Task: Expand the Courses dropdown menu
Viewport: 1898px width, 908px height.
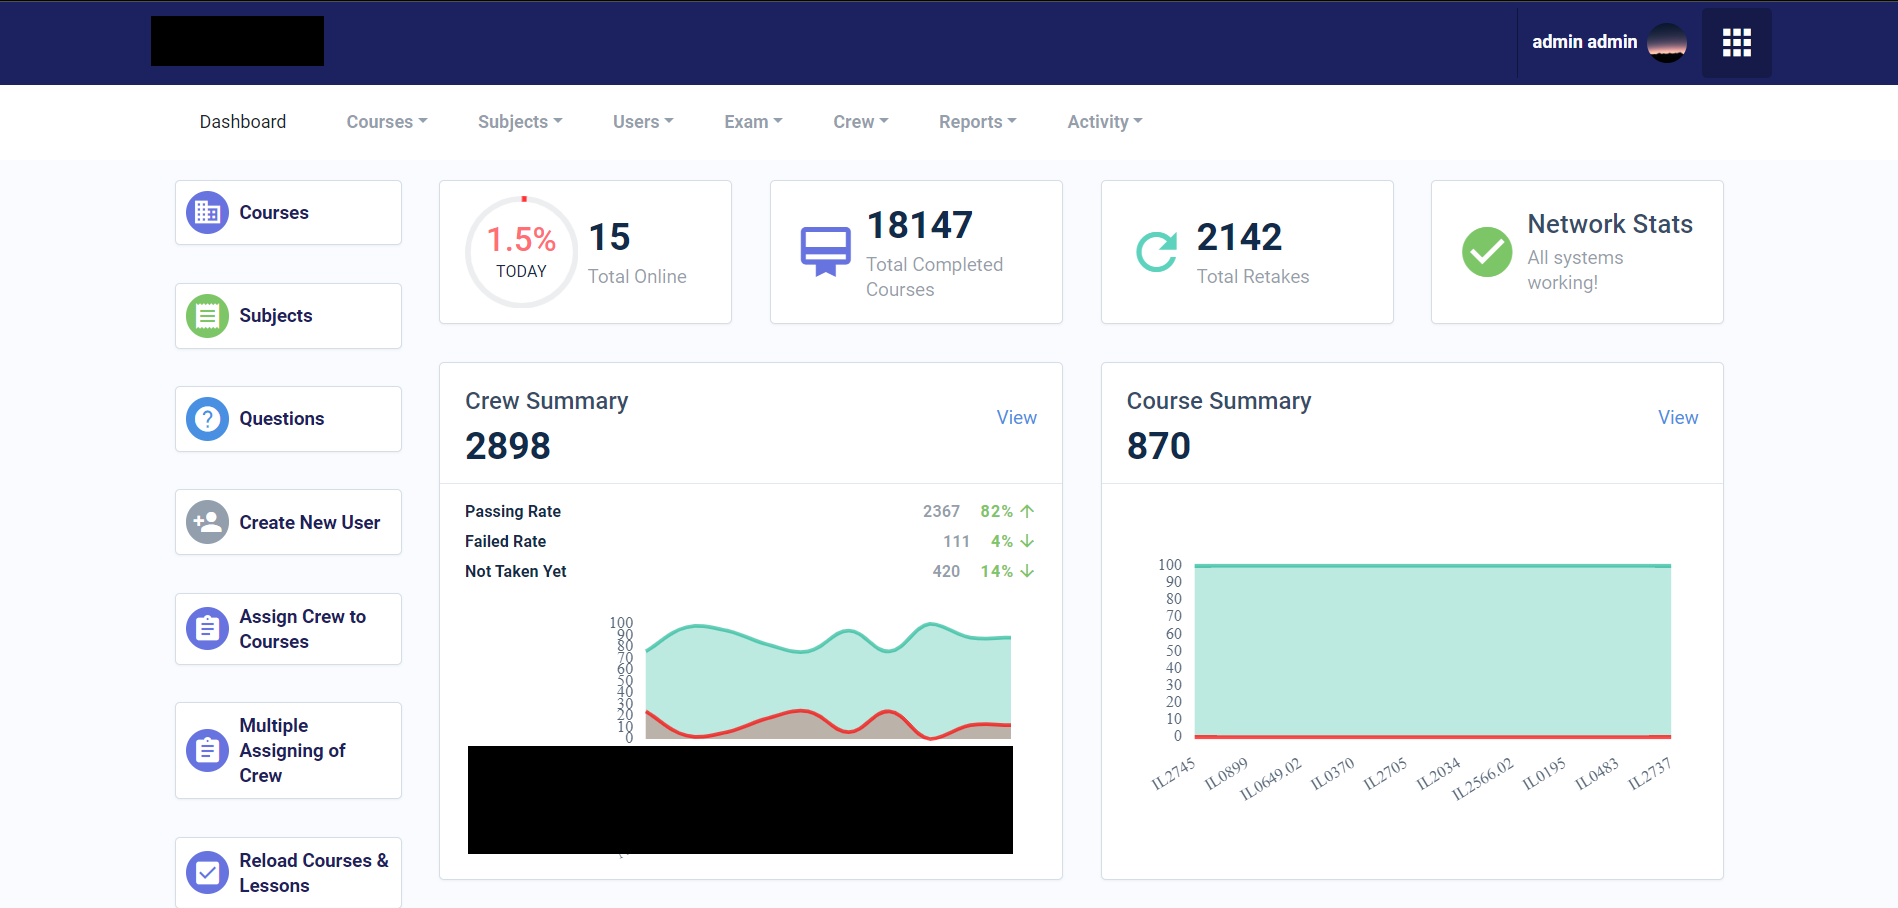Action: (386, 122)
